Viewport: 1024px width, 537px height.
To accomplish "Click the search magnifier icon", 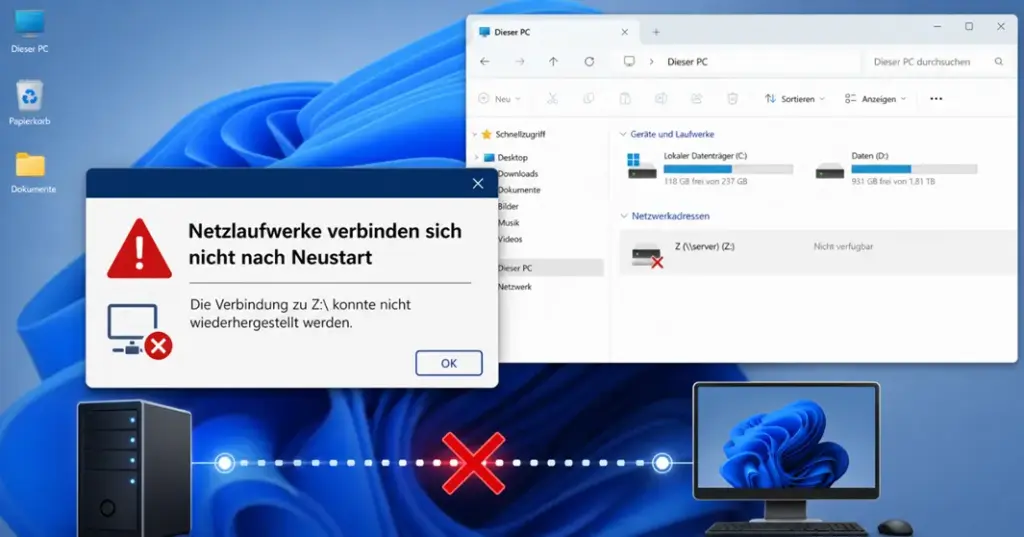I will (x=999, y=61).
